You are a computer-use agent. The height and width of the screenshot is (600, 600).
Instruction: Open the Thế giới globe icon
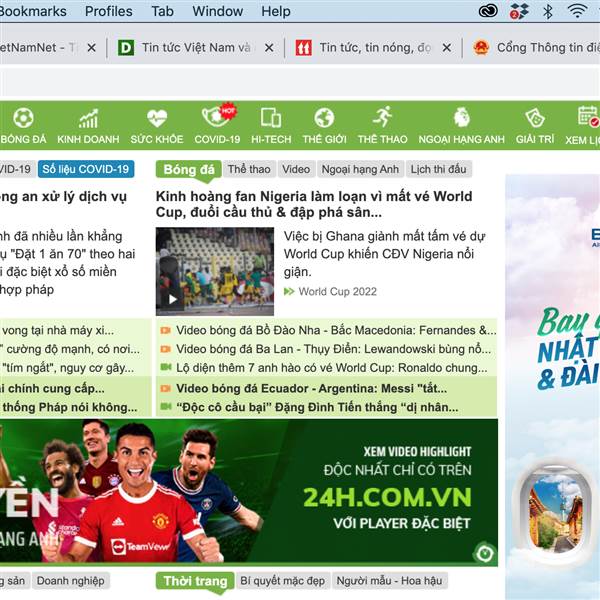tap(324, 117)
